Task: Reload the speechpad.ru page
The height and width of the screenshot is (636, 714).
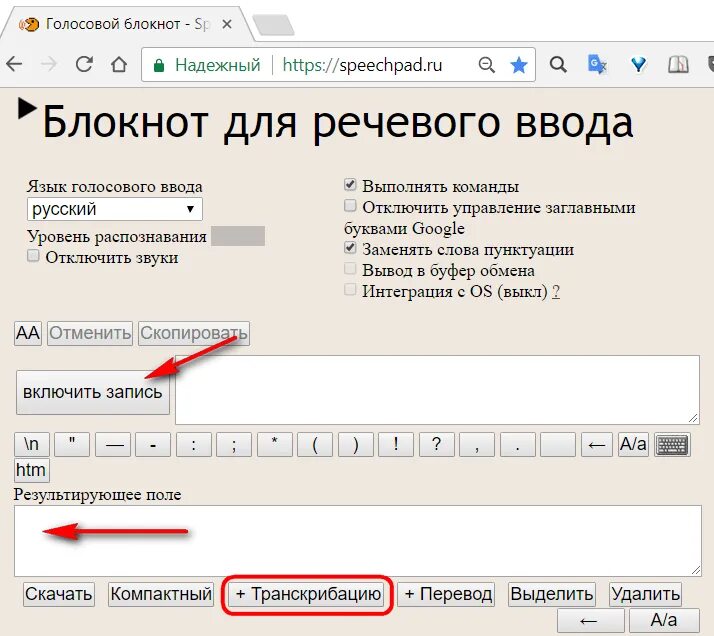Action: [84, 64]
